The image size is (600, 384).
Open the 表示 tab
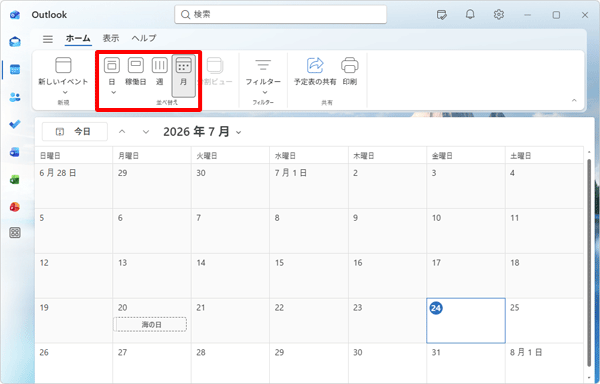tap(111, 38)
